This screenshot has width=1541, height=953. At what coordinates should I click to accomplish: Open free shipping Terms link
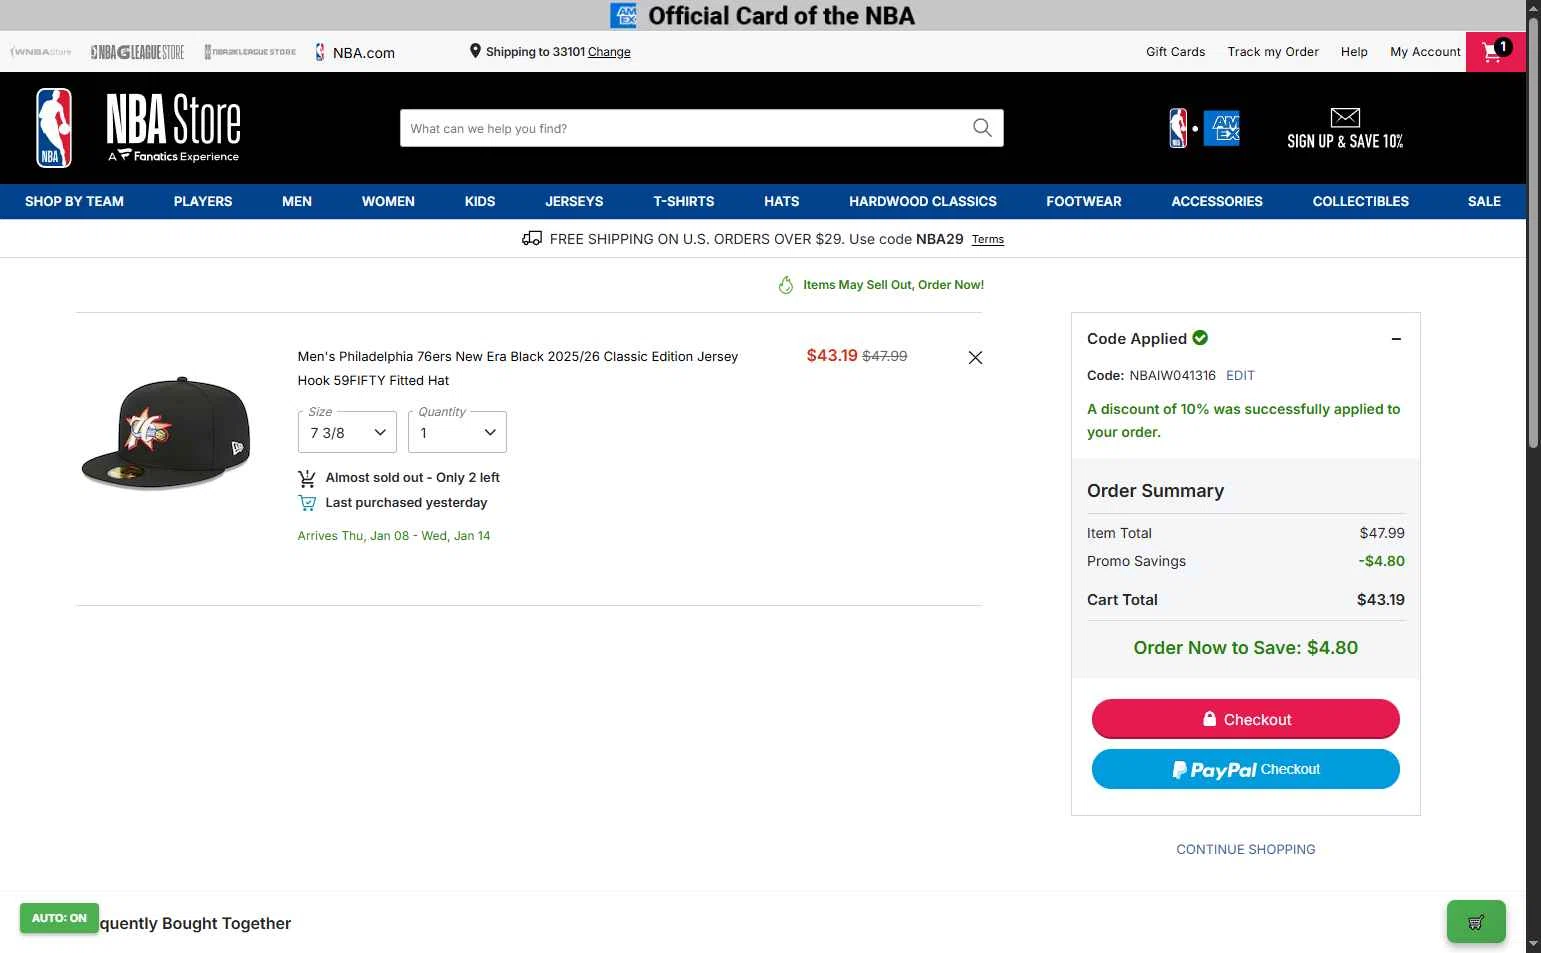(988, 239)
